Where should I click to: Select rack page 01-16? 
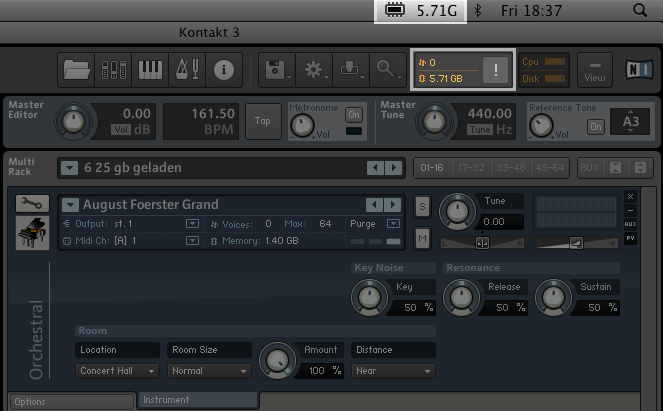pos(432,168)
